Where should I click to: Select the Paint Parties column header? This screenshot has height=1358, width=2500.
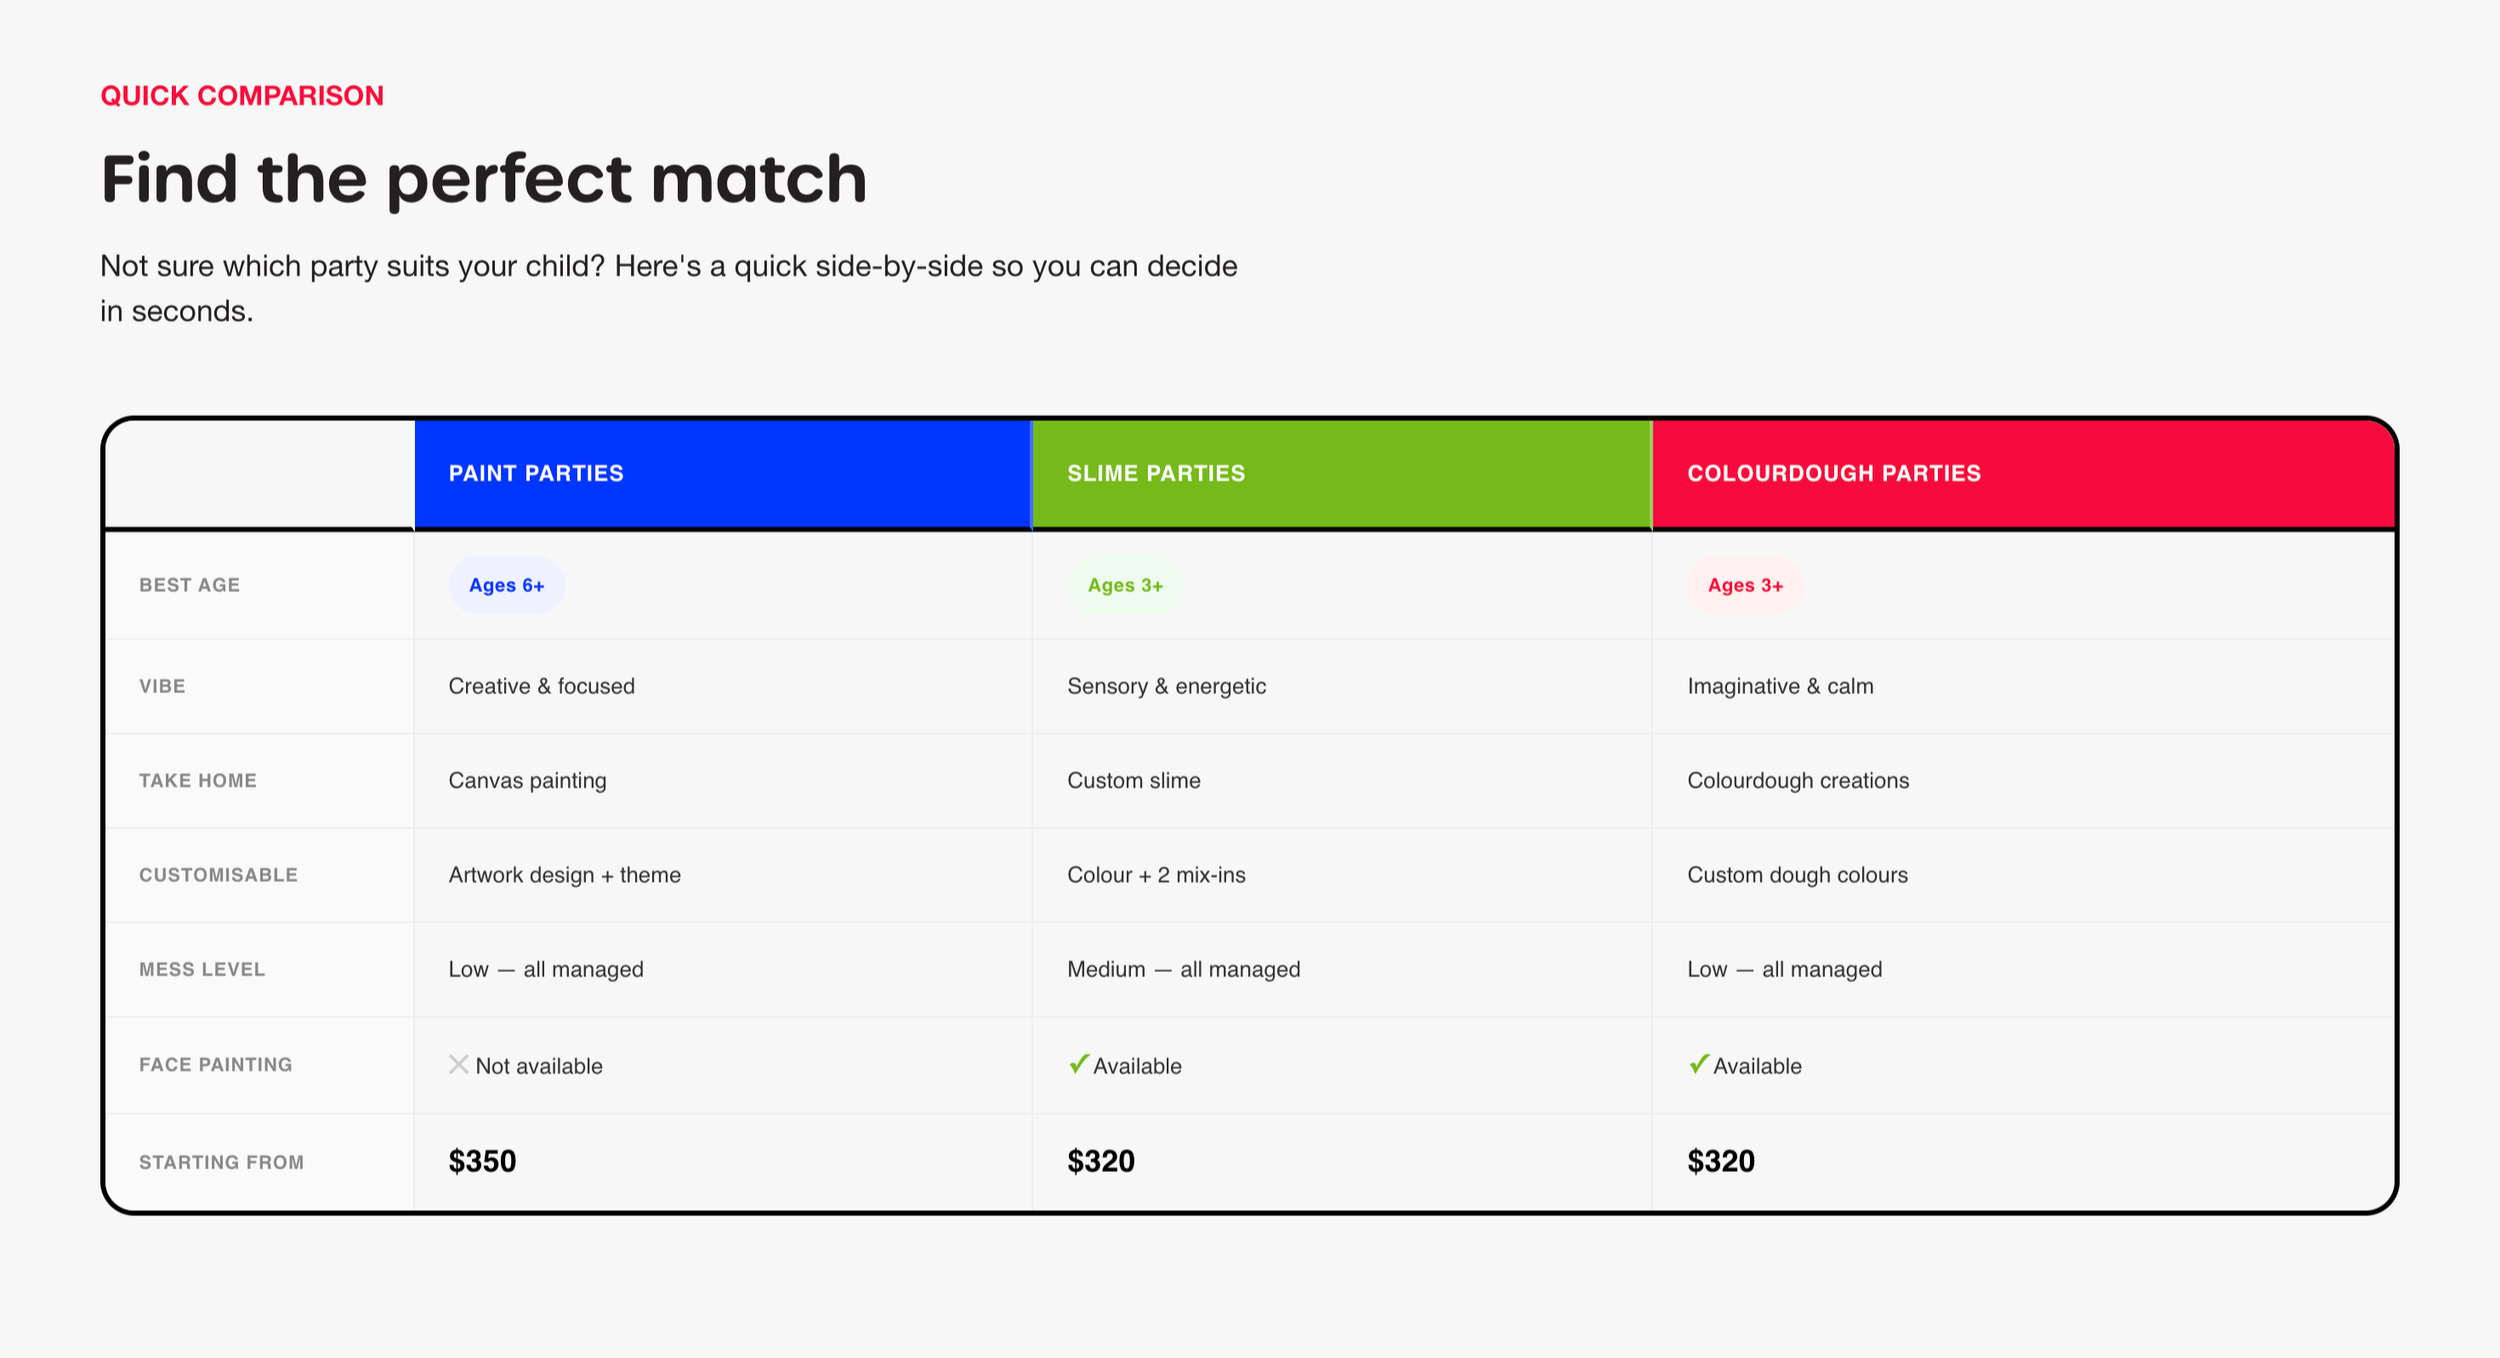tap(723, 473)
